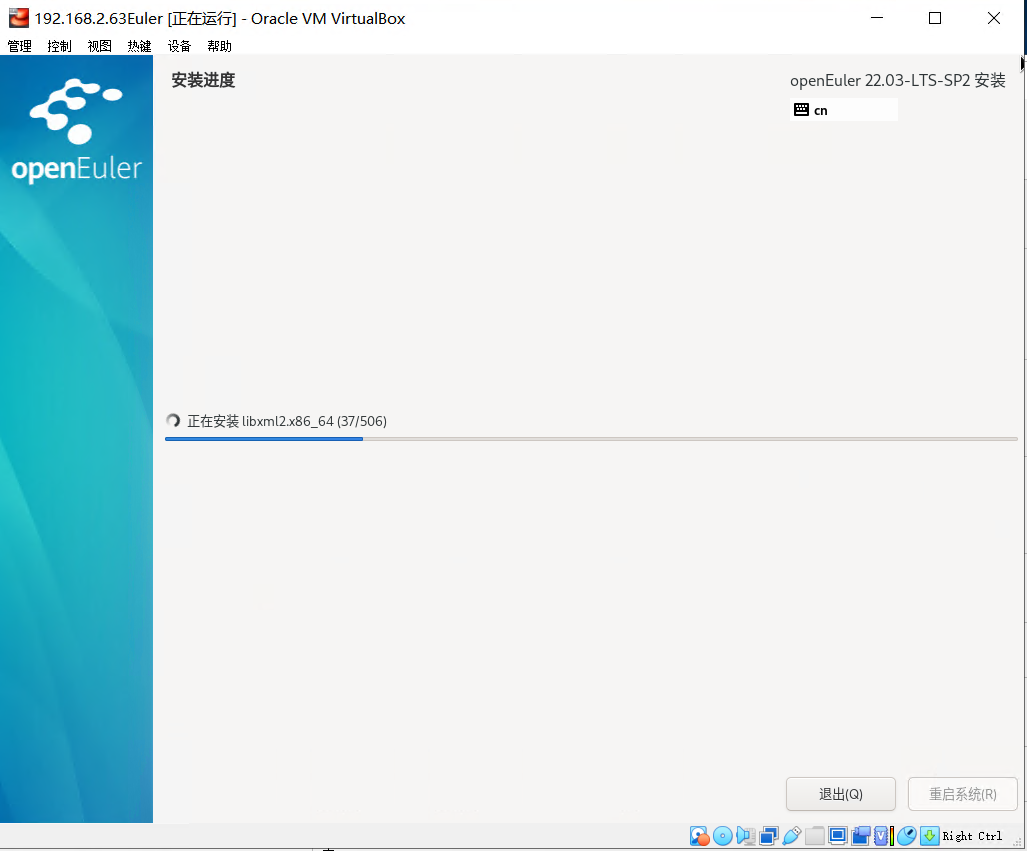Screen dimensions: 1027x851
Task: Click the display monitor status icon
Action: pos(838,836)
